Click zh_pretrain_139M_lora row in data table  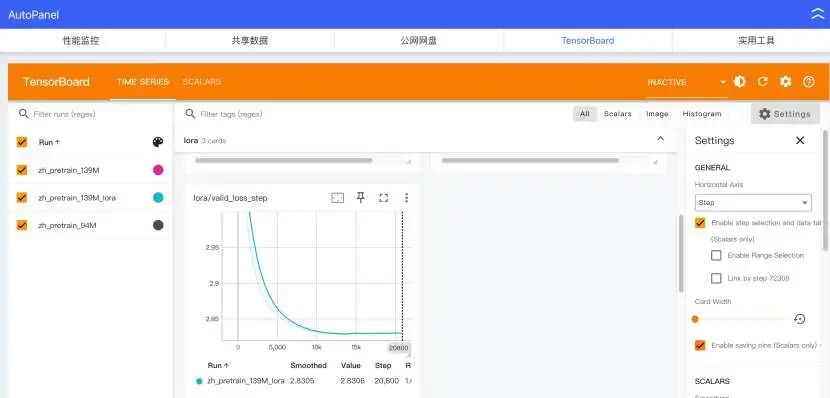click(x=303, y=381)
